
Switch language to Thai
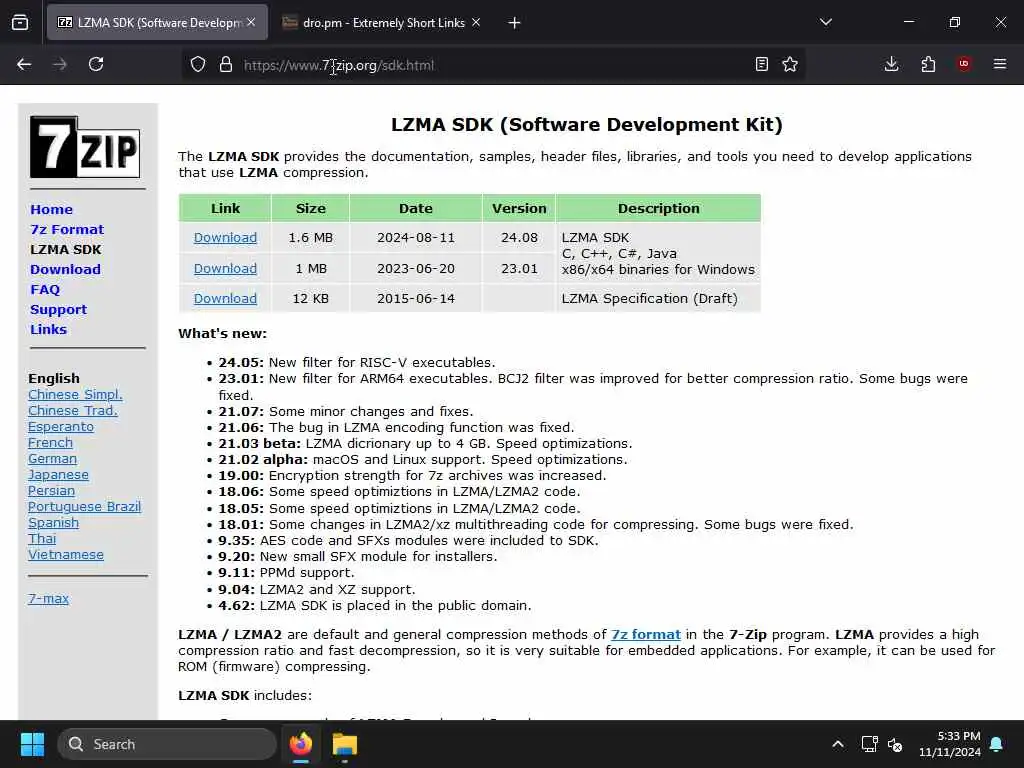pyautogui.click(x=42, y=539)
